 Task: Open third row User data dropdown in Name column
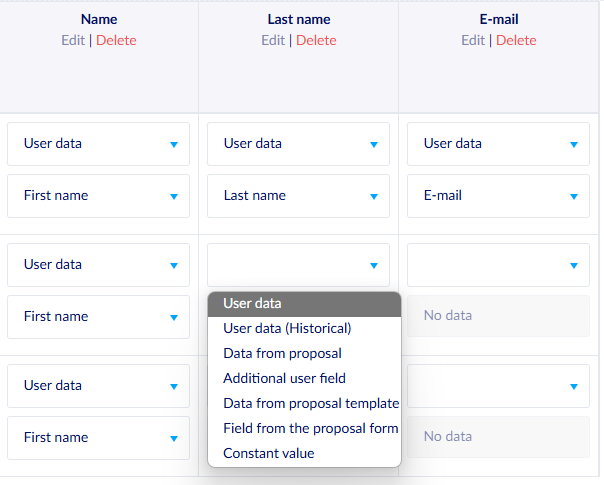click(x=98, y=386)
